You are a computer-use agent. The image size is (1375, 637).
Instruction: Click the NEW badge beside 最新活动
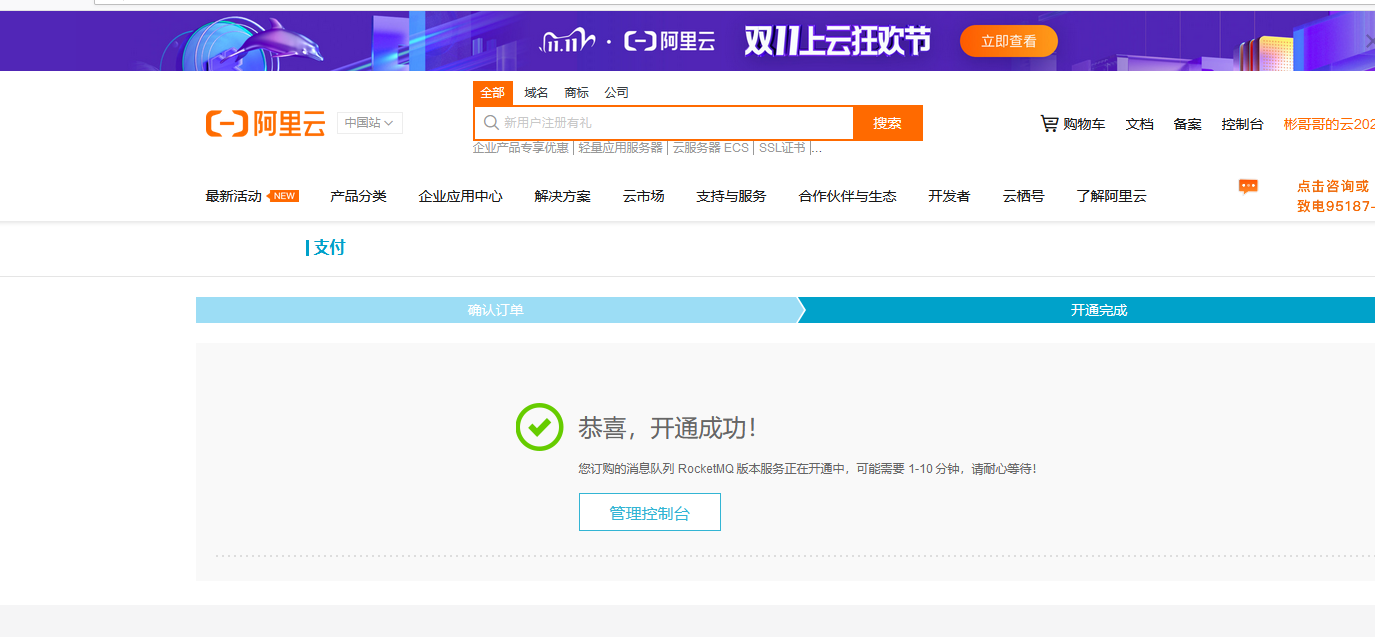[x=284, y=196]
